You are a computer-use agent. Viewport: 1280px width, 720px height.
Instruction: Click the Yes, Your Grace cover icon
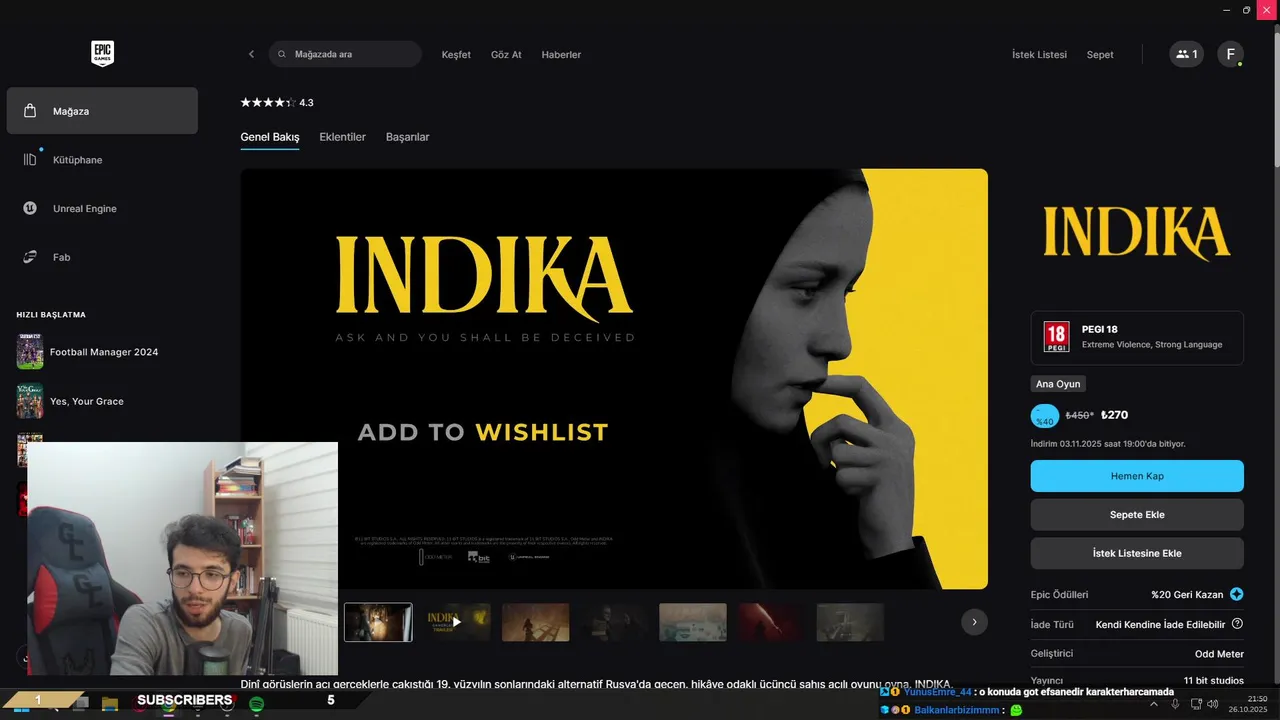coord(30,401)
